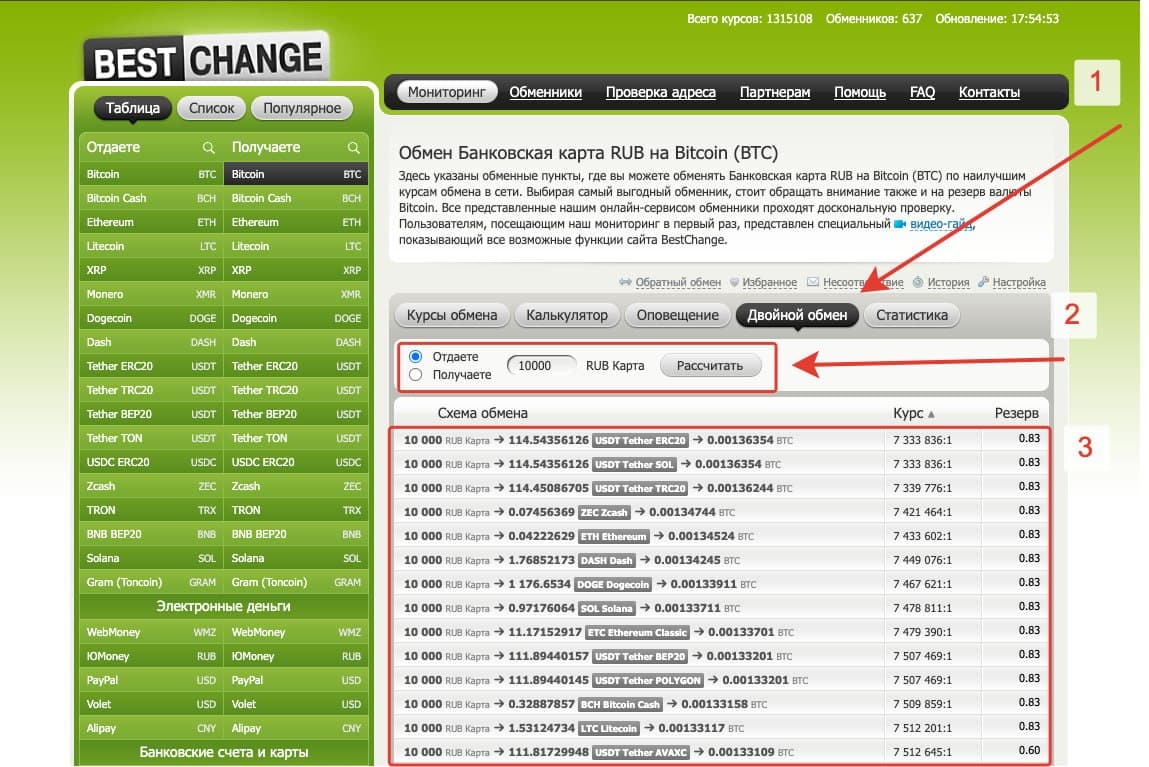
Task: Open Мониторинг in the top navigation
Action: click(x=447, y=92)
